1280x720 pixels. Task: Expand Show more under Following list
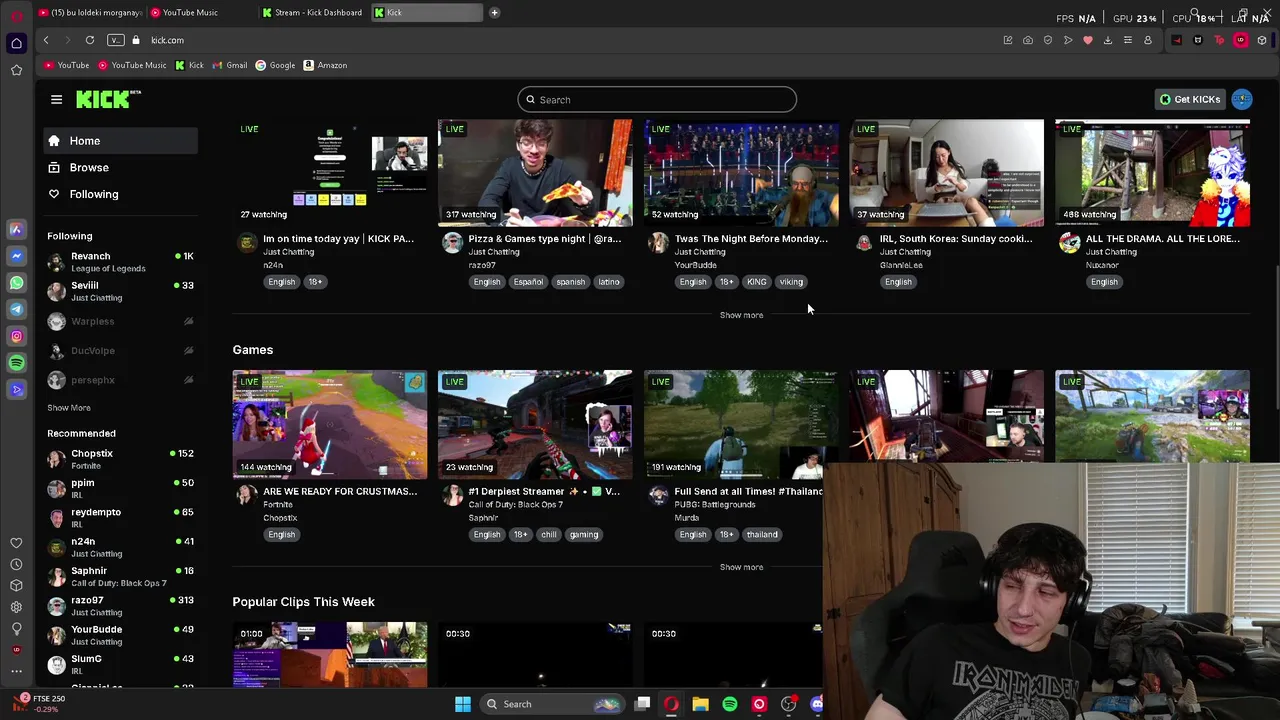click(69, 408)
